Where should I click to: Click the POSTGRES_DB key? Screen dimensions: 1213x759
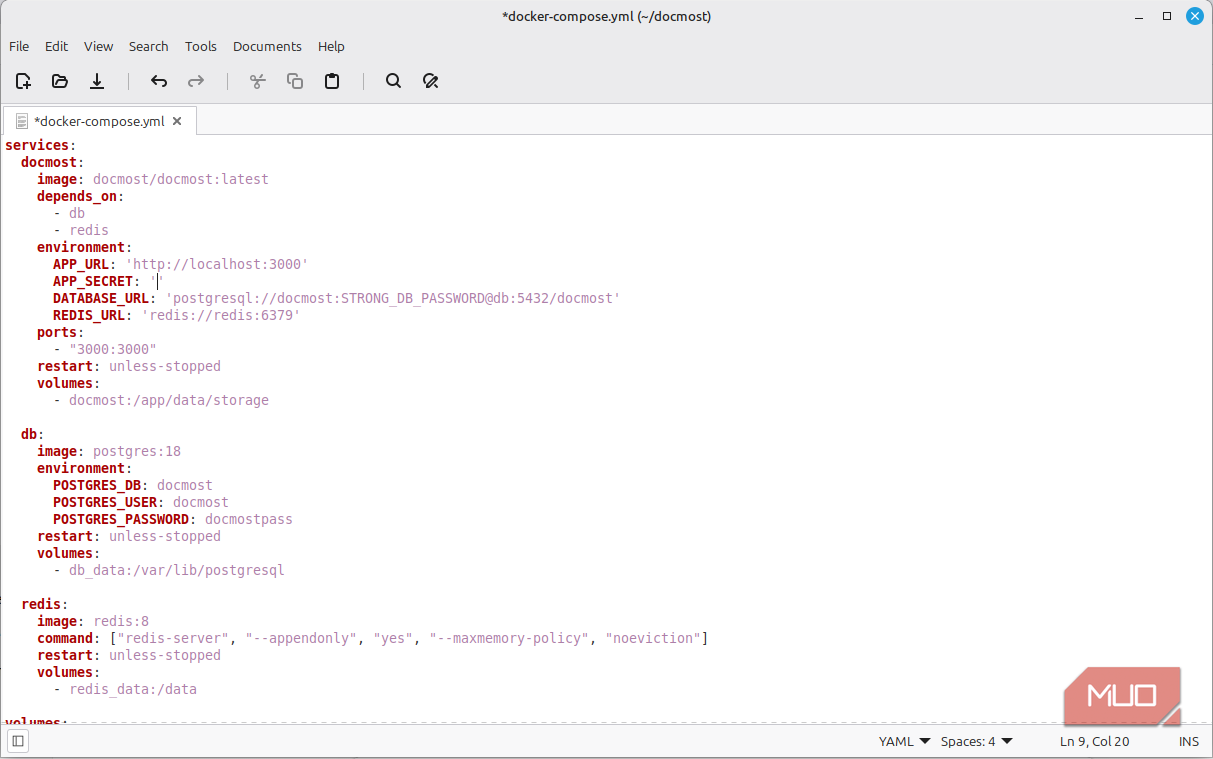97,486
